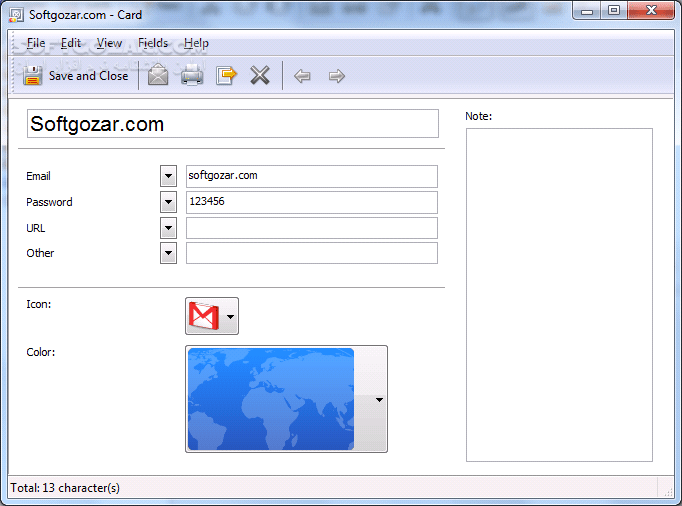Click the envelope email icon in toolbar
The image size is (682, 506).
158,76
